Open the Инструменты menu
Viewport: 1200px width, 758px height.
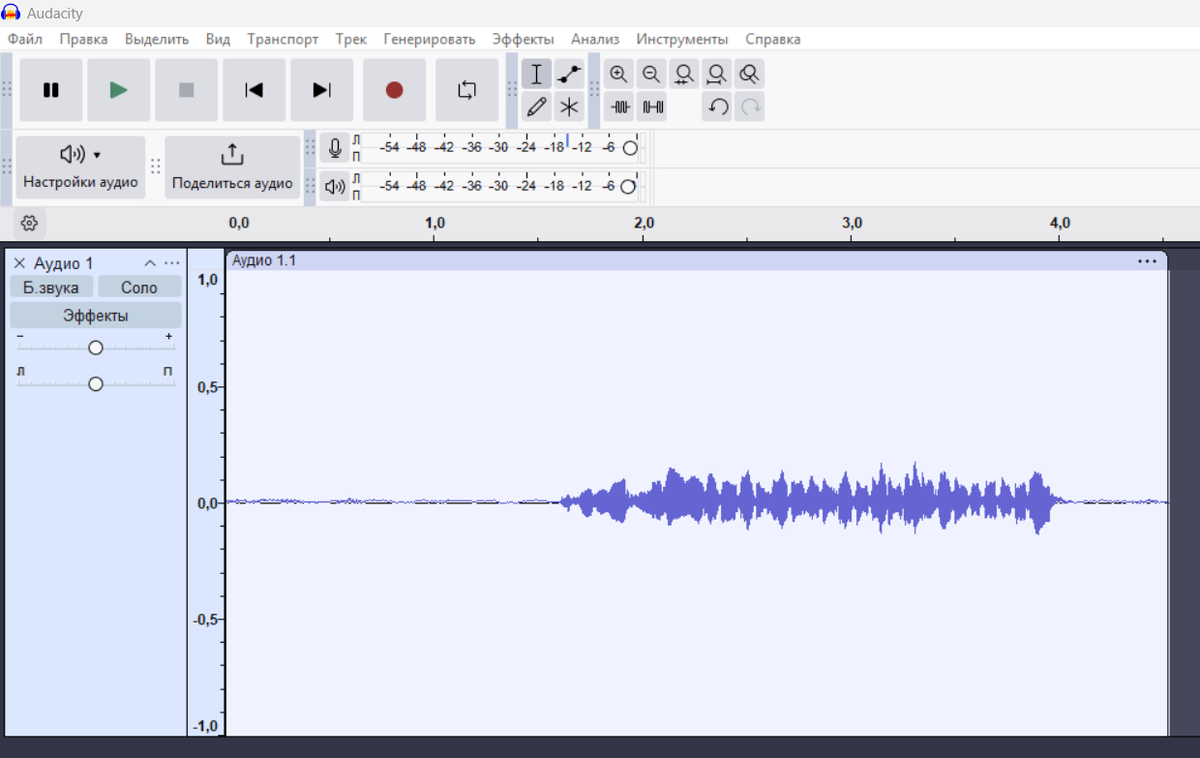(682, 39)
